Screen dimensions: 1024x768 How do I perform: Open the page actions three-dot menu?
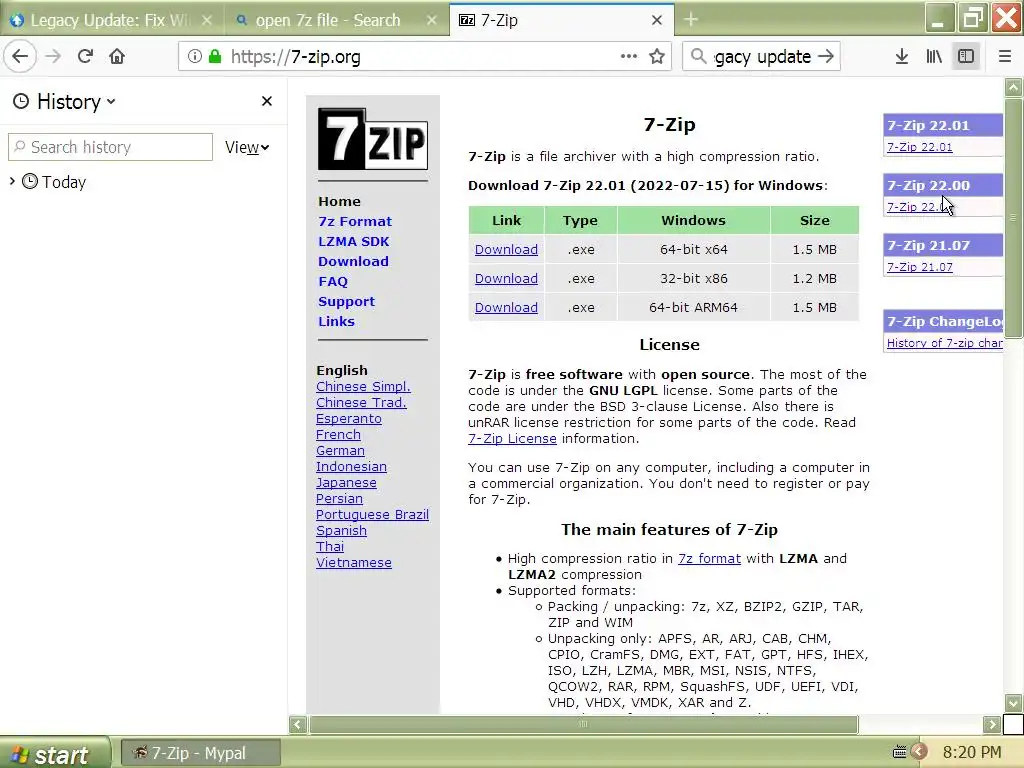(x=629, y=56)
